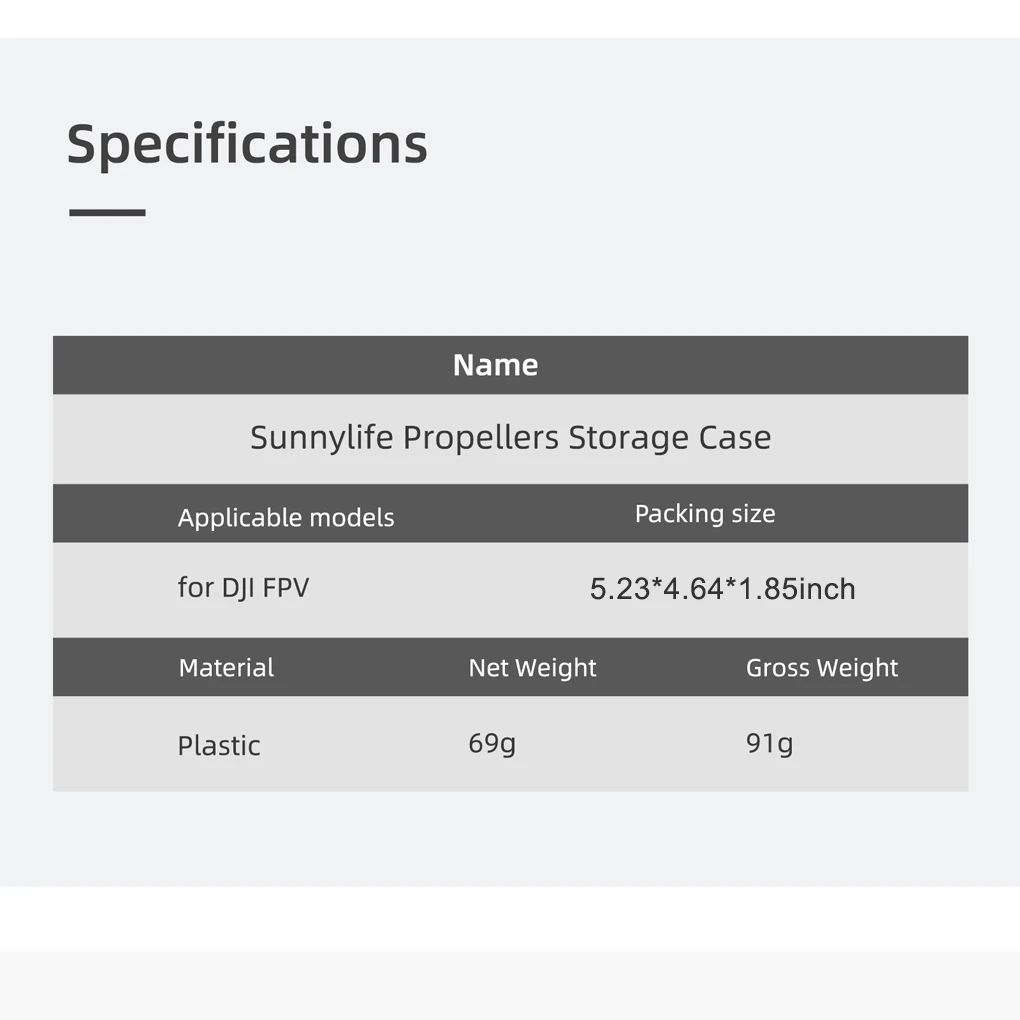Click the word size in Packing size
The width and height of the screenshot is (1020, 1020).
coord(753,514)
